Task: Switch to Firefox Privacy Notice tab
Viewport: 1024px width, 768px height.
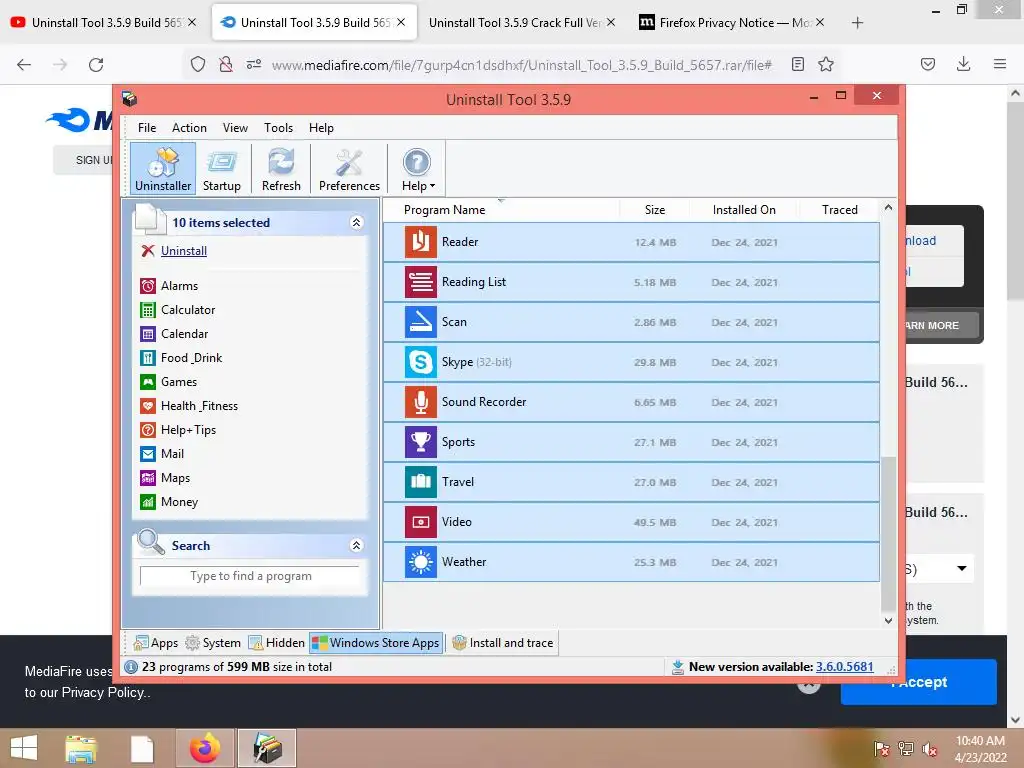Action: tap(730, 22)
